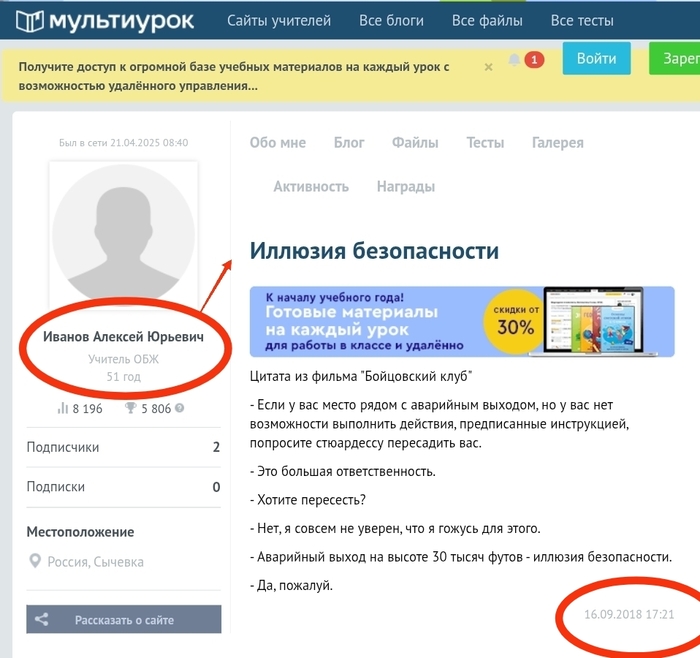Click the 51 год age label

123,376
